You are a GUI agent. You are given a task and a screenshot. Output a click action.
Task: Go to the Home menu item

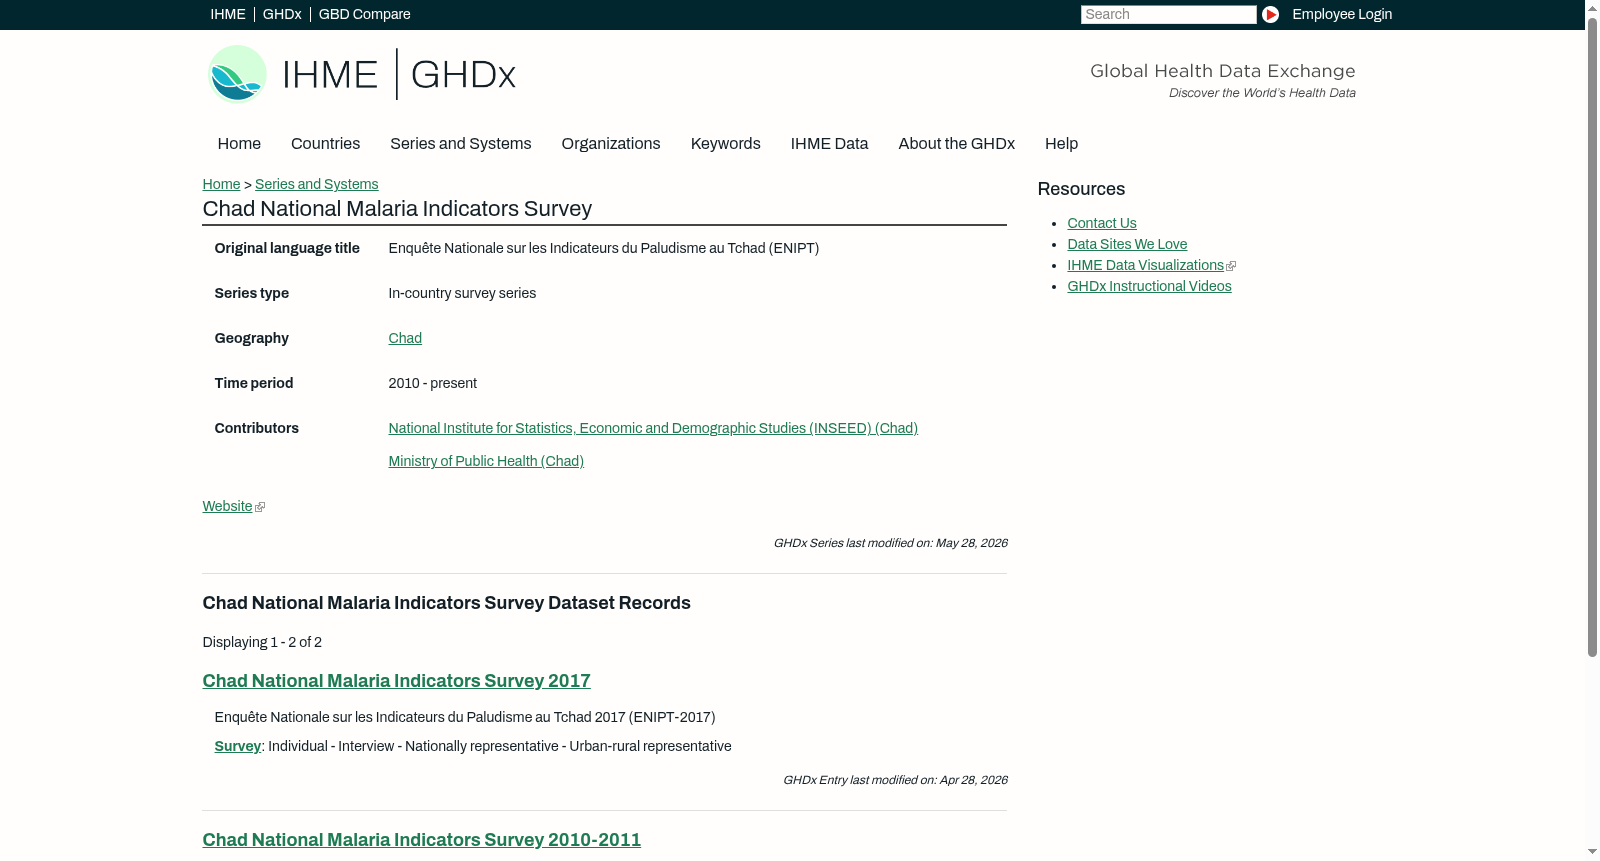click(239, 144)
